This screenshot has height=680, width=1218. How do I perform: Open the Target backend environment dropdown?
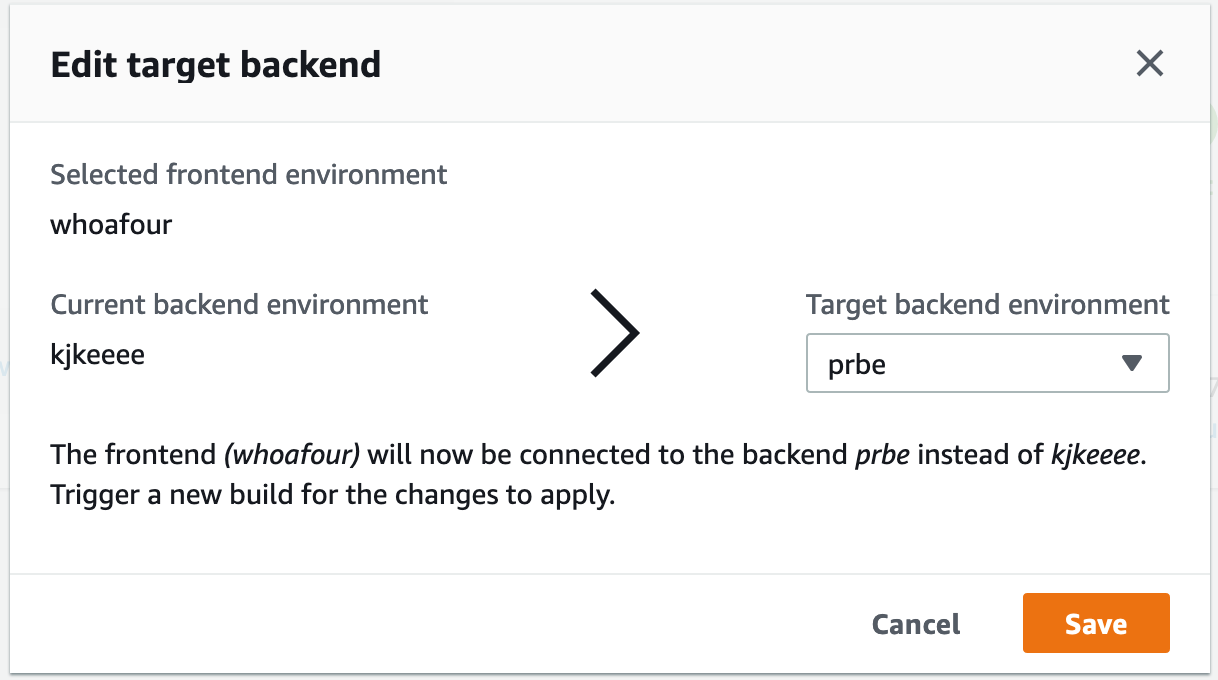coord(987,363)
